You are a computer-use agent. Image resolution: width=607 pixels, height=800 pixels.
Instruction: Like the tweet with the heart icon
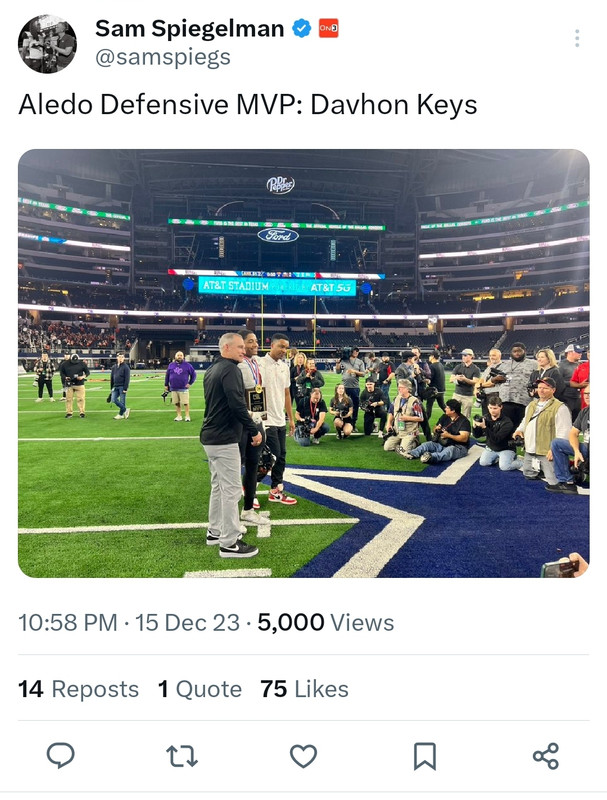[303, 756]
